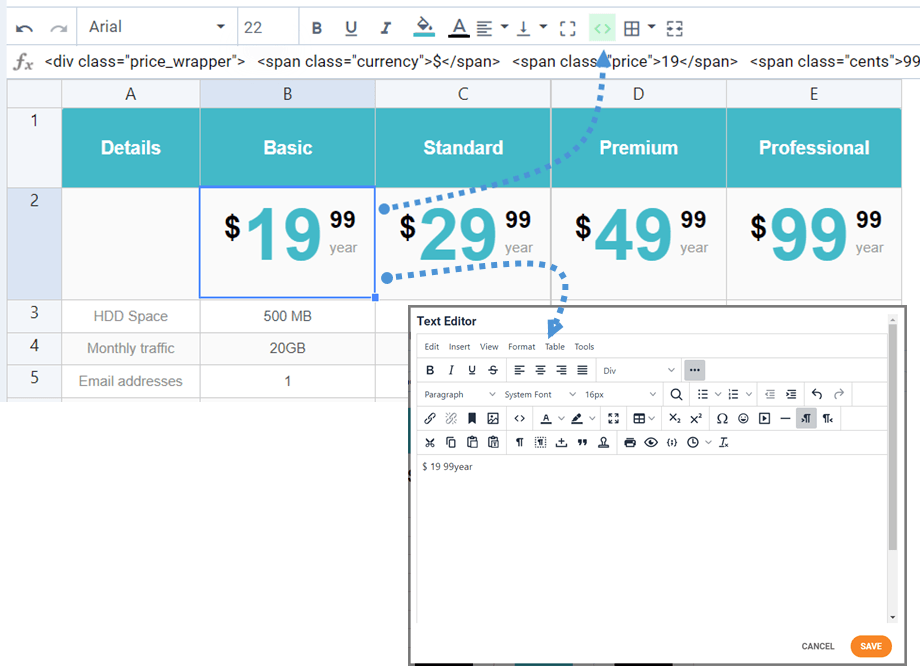The image size is (920, 666).
Task: Select the Standard $29 price cell
Action: [x=463, y=242]
